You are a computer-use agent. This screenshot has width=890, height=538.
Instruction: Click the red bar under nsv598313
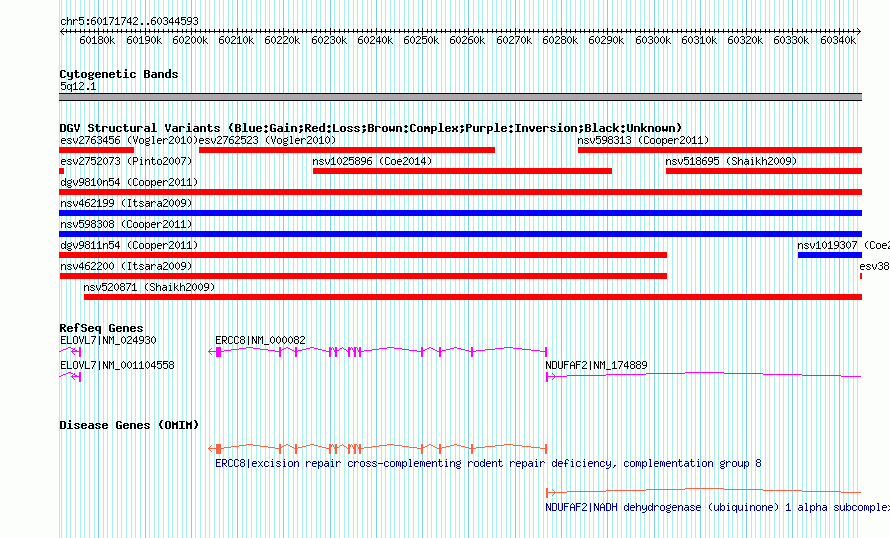pos(720,150)
